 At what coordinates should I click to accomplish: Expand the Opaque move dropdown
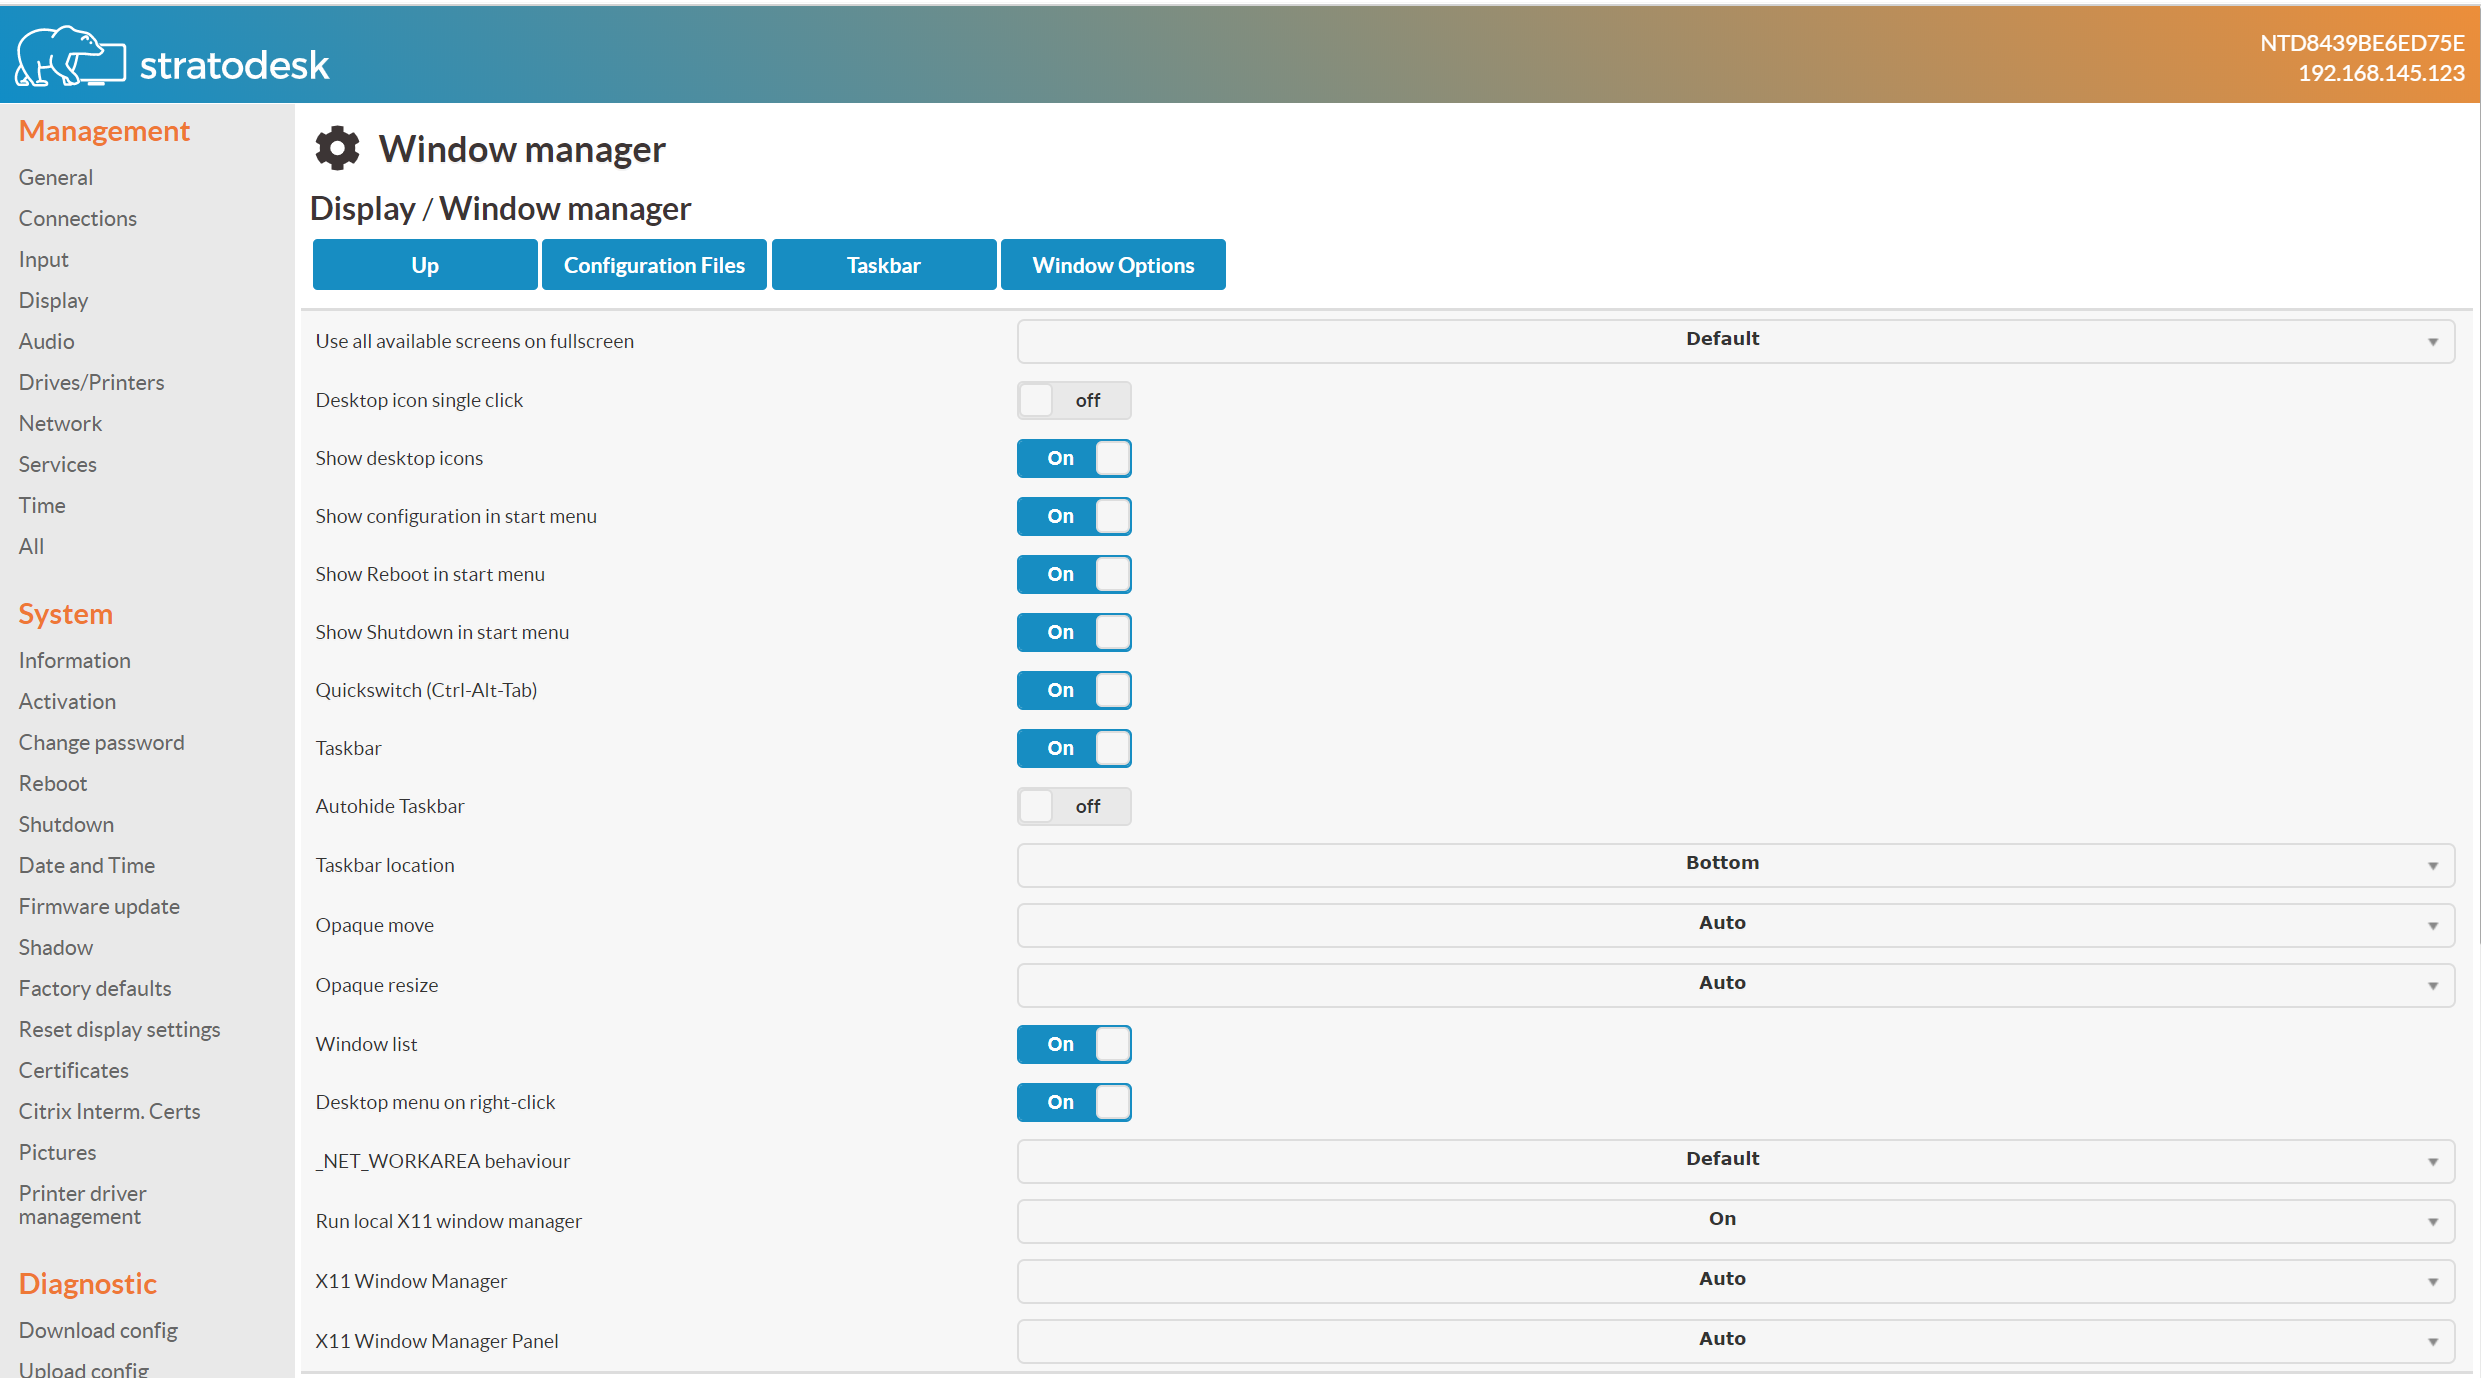(1736, 925)
